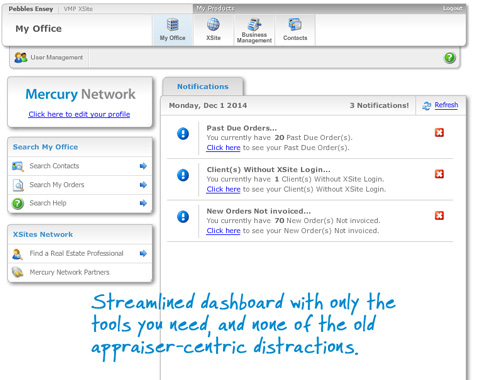This screenshot has height=380, width=500.
Task: Click the 3 Notifications! count text
Action: point(379,106)
